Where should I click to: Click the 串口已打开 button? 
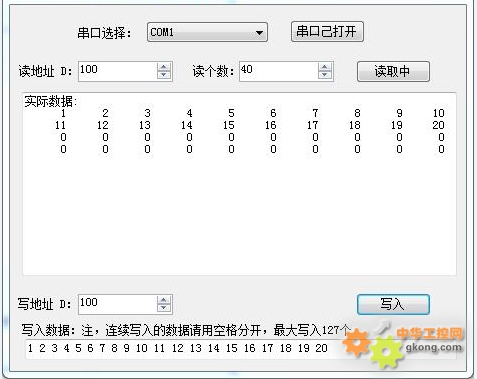pos(327,32)
